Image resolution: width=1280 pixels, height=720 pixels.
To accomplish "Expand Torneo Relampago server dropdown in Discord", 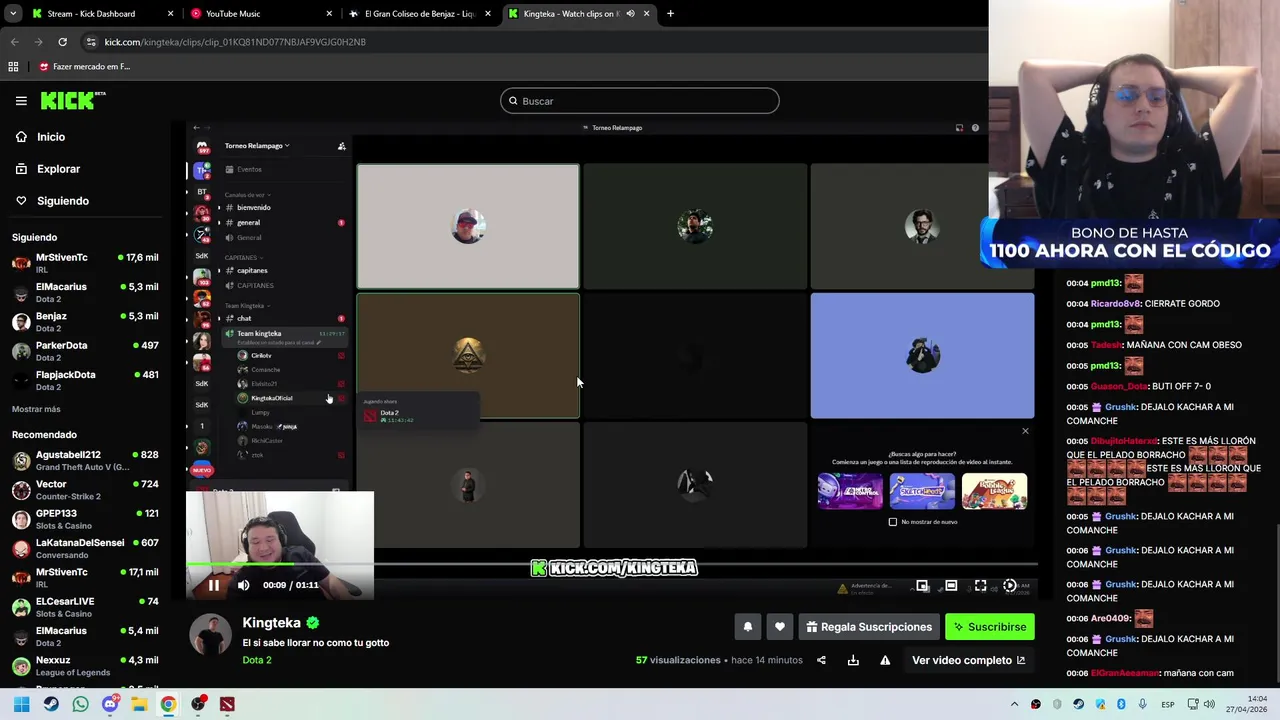I will point(257,146).
